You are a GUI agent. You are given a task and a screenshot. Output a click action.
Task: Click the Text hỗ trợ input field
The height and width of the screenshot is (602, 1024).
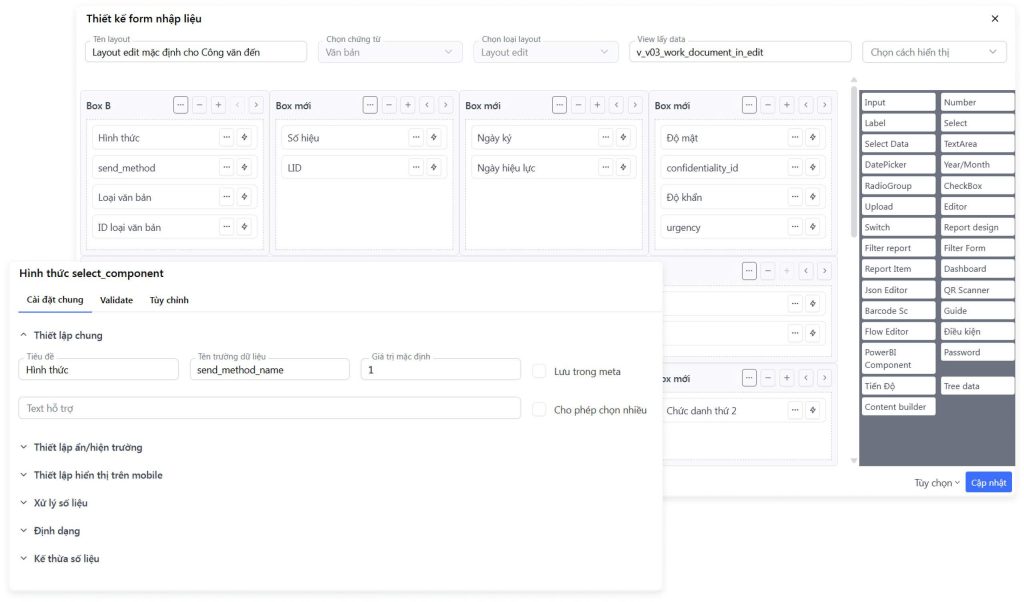[x=269, y=408]
